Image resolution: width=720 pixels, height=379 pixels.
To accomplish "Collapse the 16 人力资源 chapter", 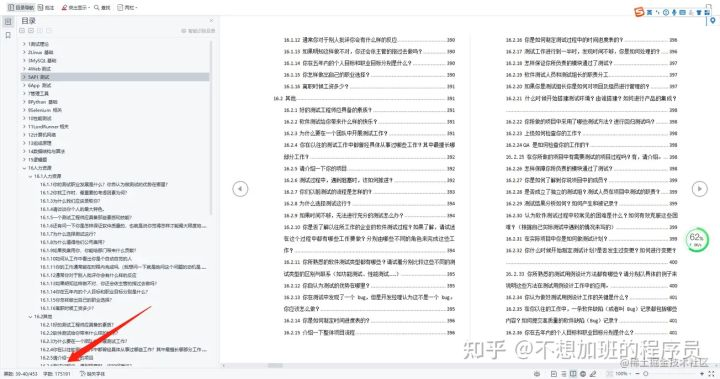I will [24, 168].
